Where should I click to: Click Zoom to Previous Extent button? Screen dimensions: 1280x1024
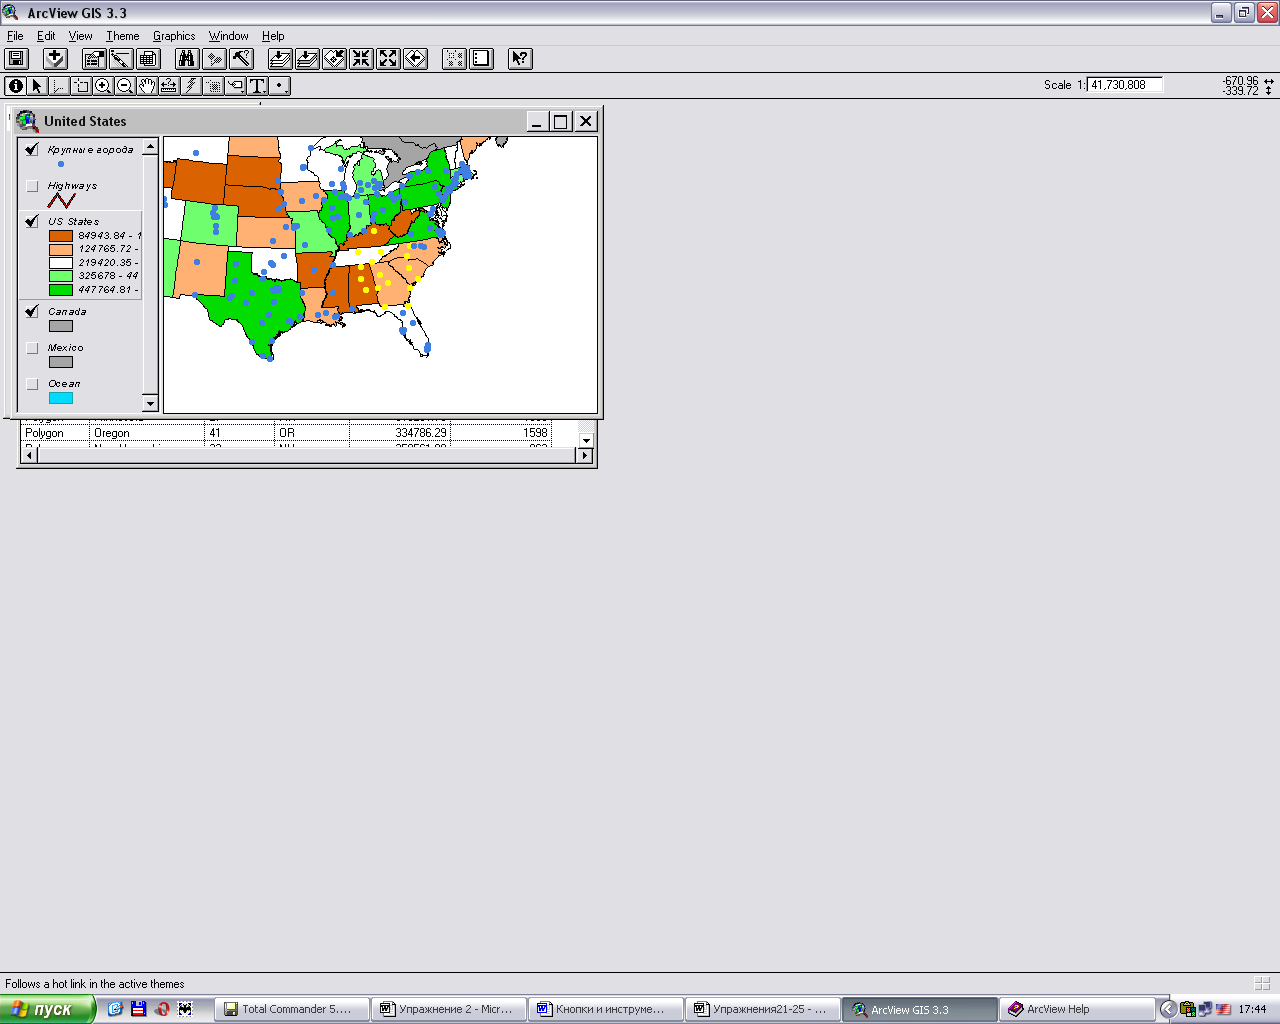[415, 59]
